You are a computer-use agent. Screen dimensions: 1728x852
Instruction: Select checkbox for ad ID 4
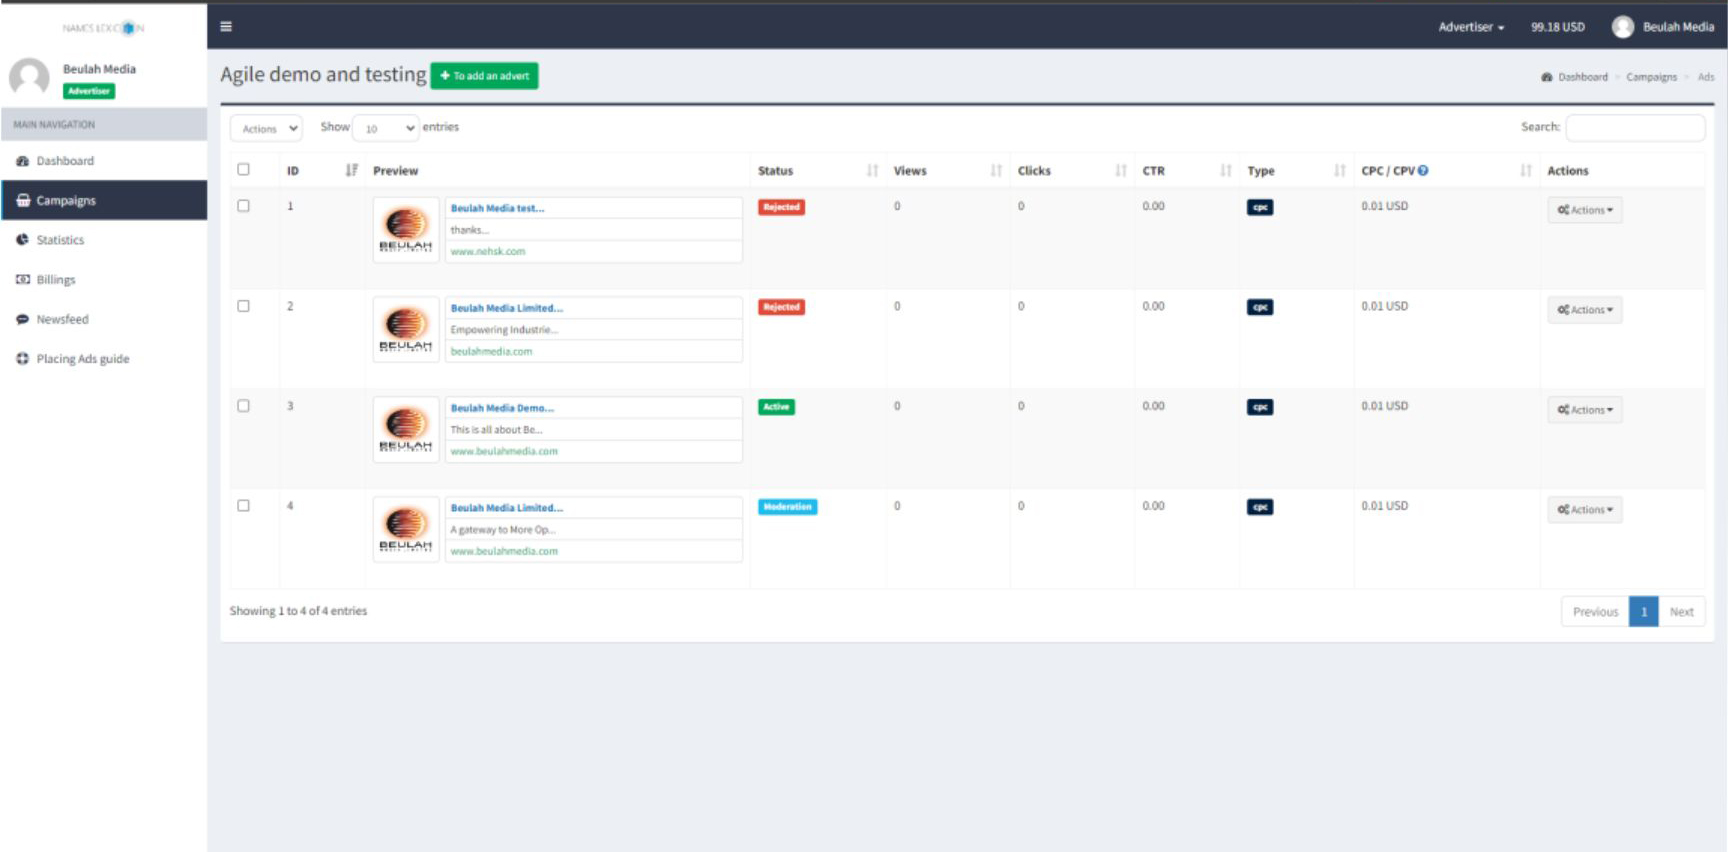pyautogui.click(x=243, y=506)
